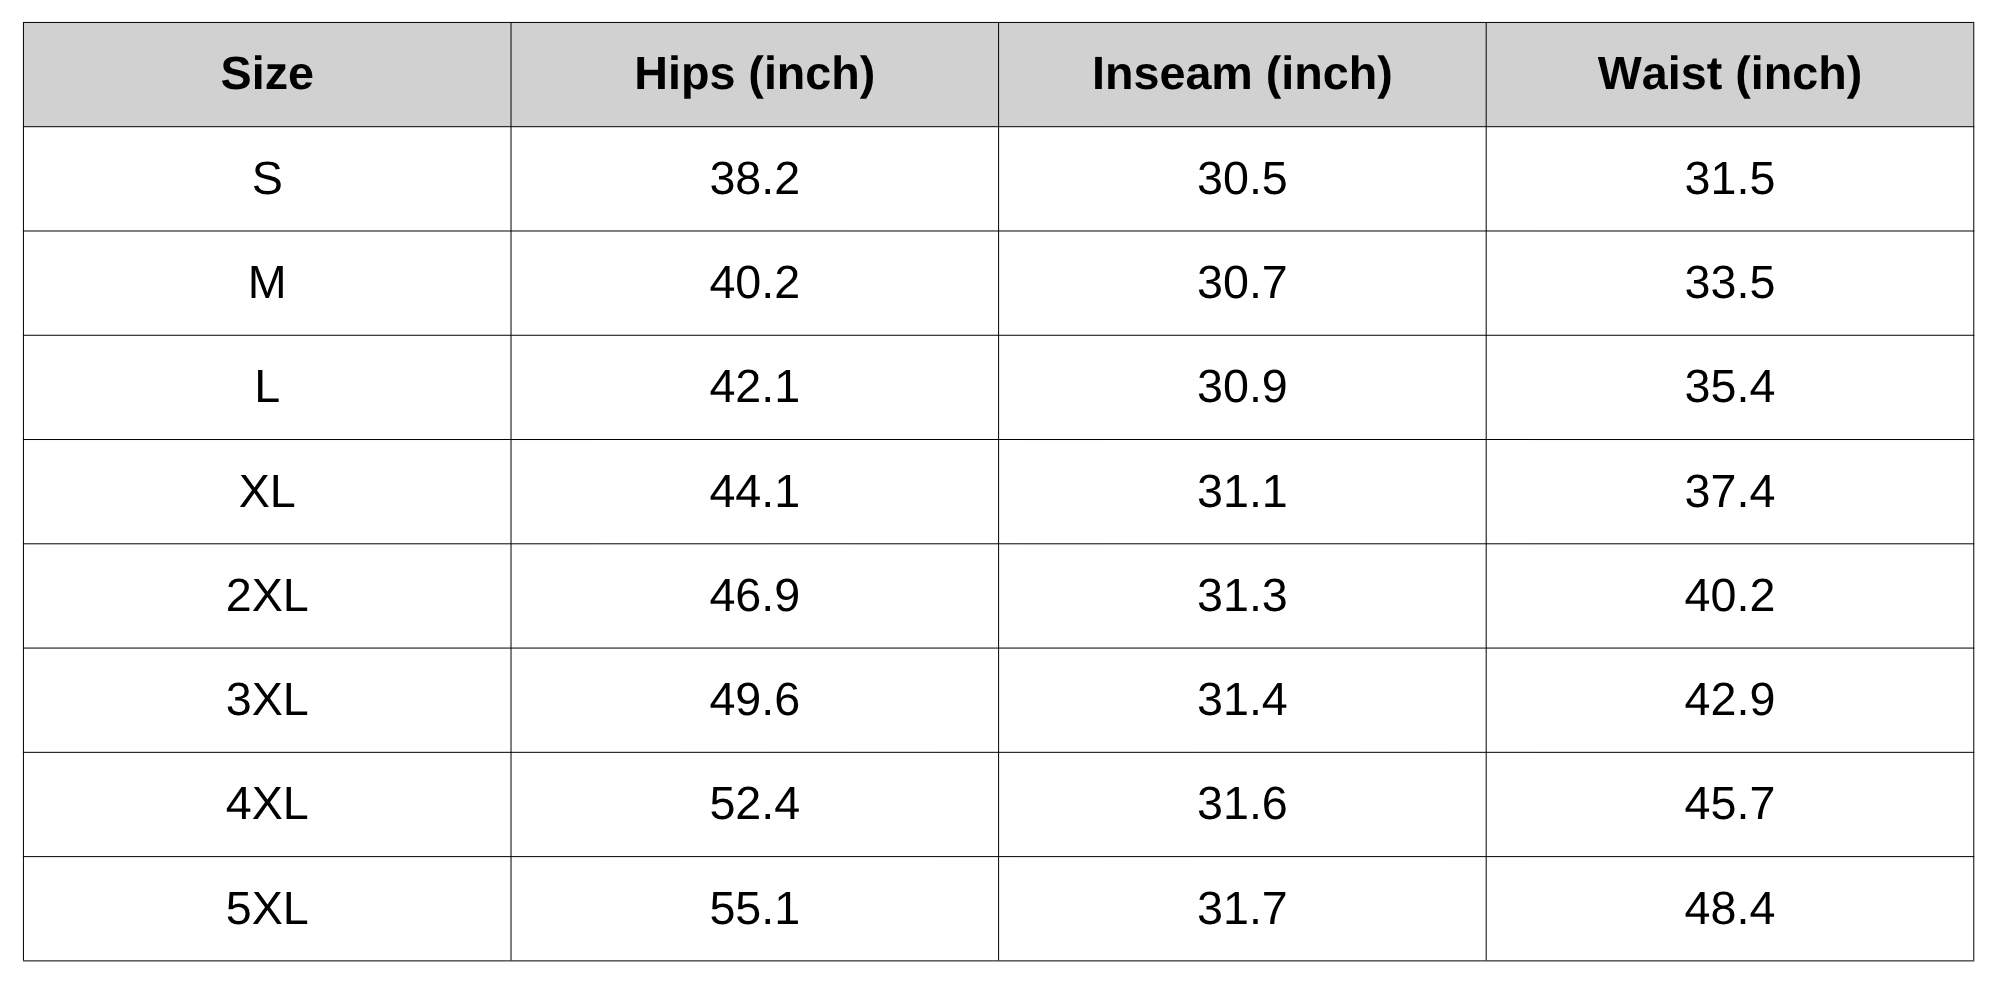Select the Waist (inch) header cell
2000x1000 pixels.
click(x=1729, y=74)
